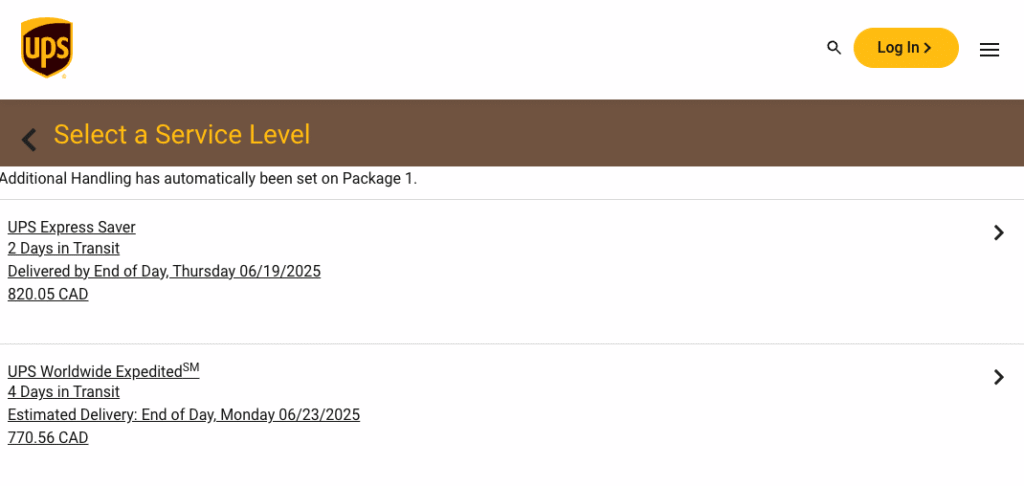Click the Additional Handling notice text
Image resolution: width=1024 pixels, height=486 pixels.
click(208, 178)
